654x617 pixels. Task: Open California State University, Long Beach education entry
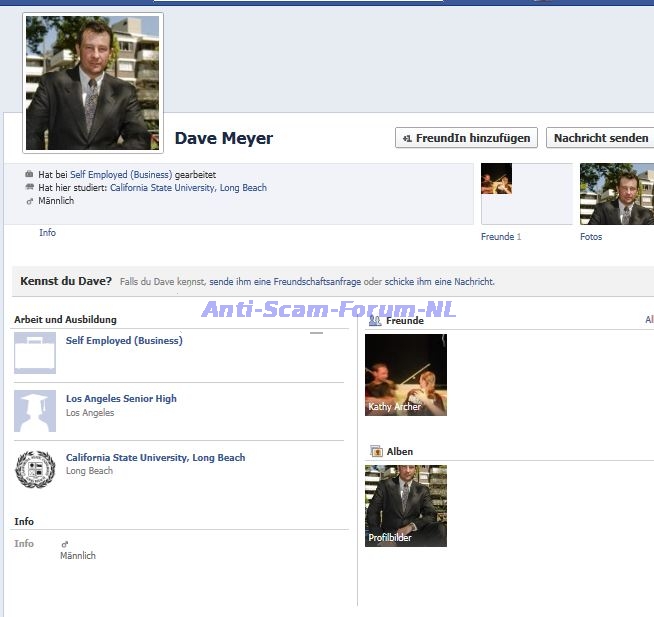(155, 457)
